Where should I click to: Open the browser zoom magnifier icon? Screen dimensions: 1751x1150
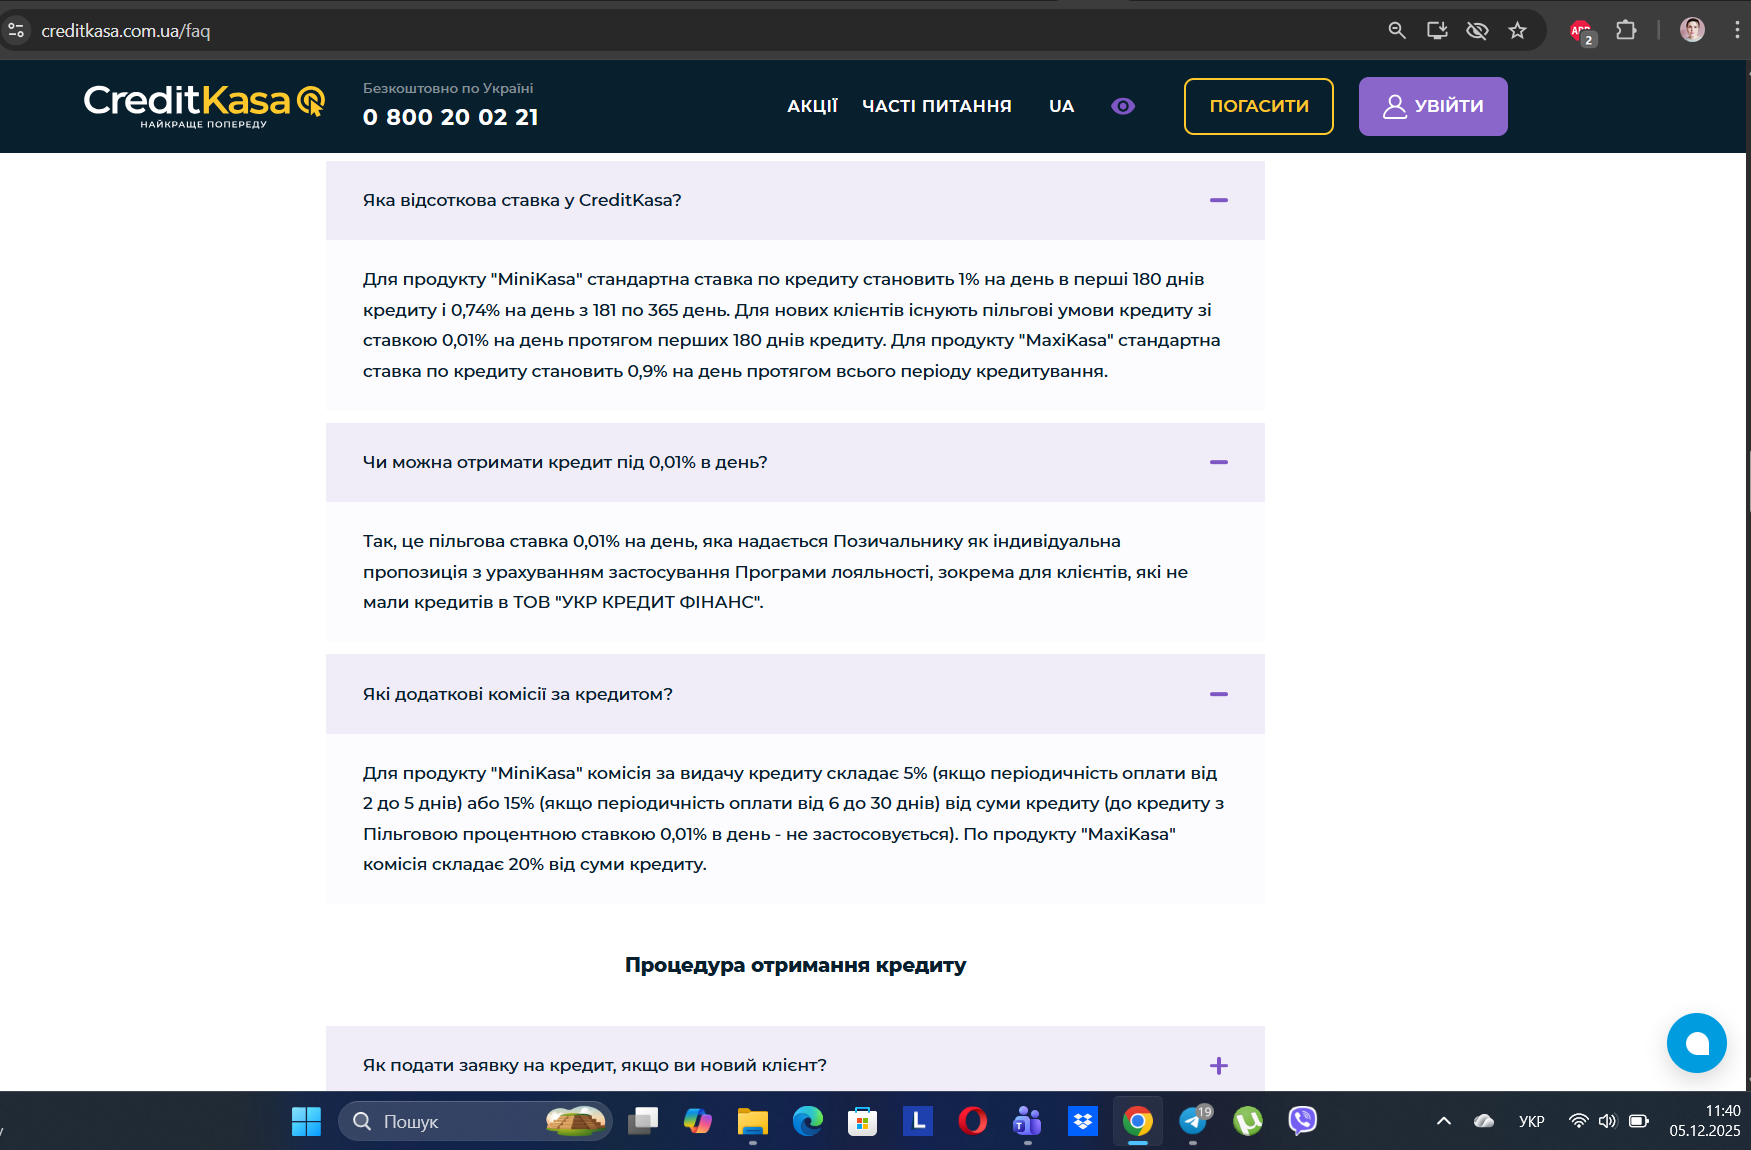1397,31
